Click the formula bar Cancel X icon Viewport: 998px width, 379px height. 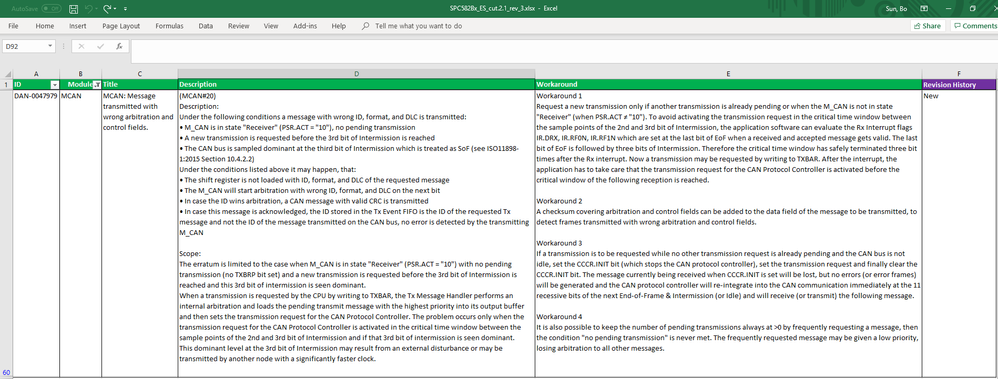pyautogui.click(x=81, y=46)
